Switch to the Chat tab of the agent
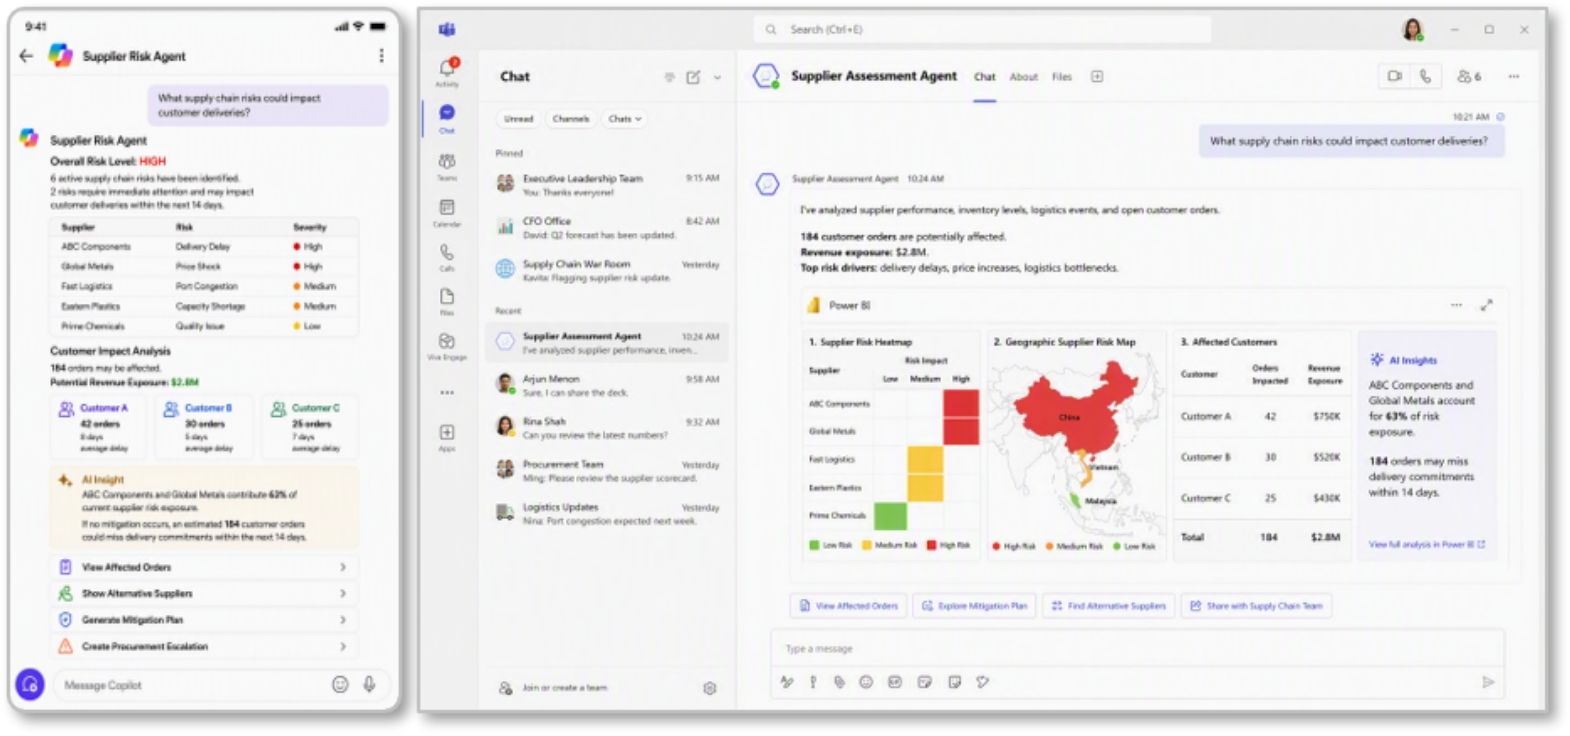The image size is (1570, 736). pos(985,77)
